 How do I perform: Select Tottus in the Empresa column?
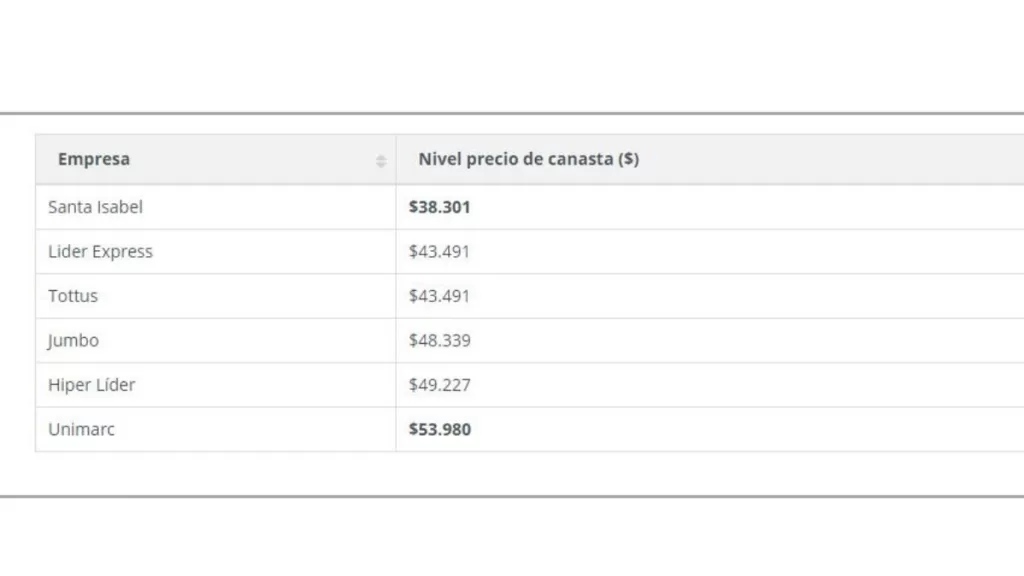73,296
